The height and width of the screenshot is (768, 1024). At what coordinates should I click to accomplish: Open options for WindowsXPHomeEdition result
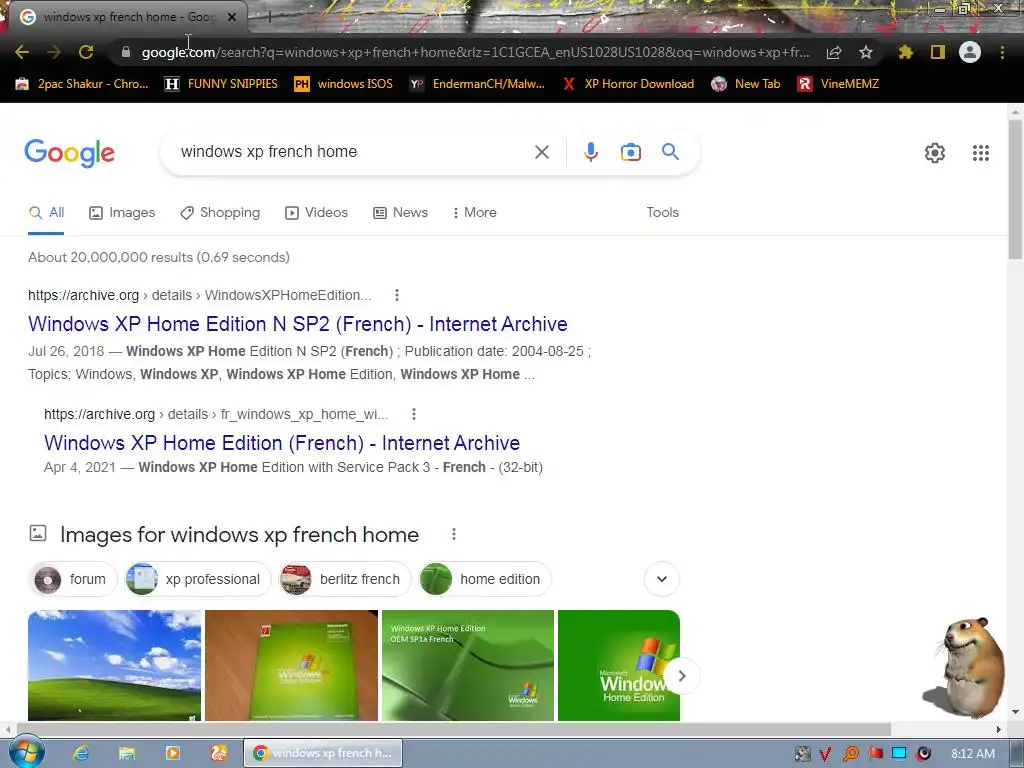(396, 295)
